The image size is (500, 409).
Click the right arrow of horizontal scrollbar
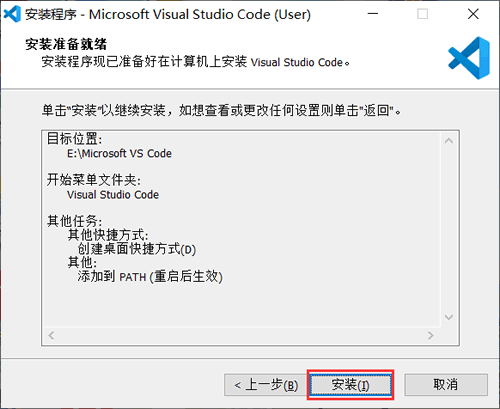click(x=431, y=335)
